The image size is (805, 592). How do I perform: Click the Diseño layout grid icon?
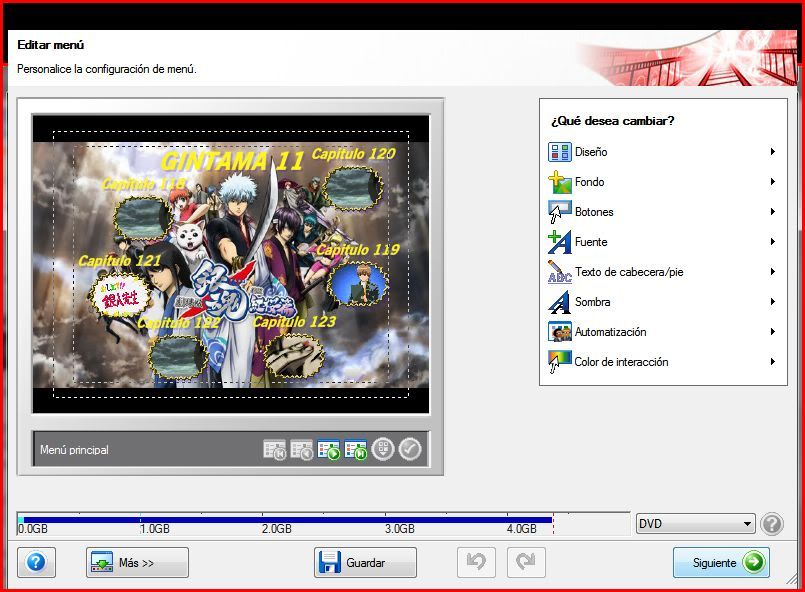pos(560,152)
